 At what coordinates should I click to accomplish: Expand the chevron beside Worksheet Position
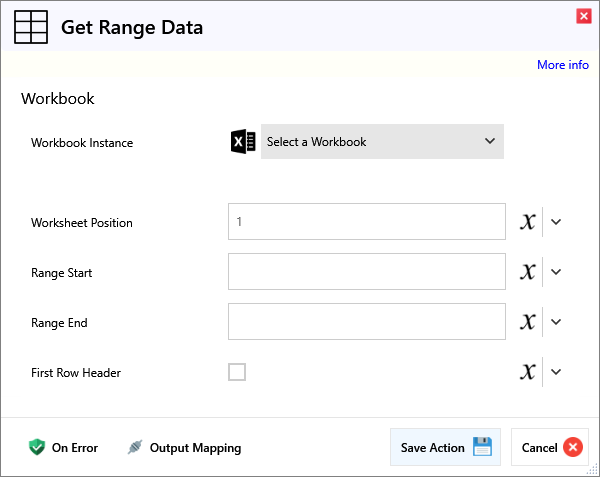[x=557, y=222]
